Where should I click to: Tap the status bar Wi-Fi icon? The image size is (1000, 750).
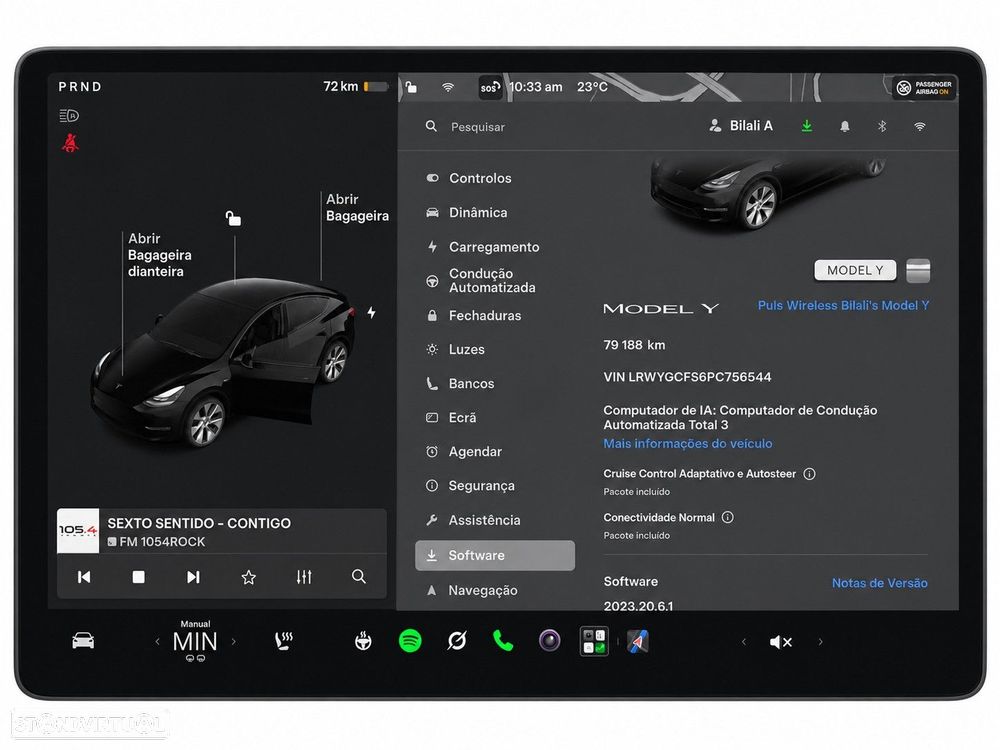tap(448, 87)
